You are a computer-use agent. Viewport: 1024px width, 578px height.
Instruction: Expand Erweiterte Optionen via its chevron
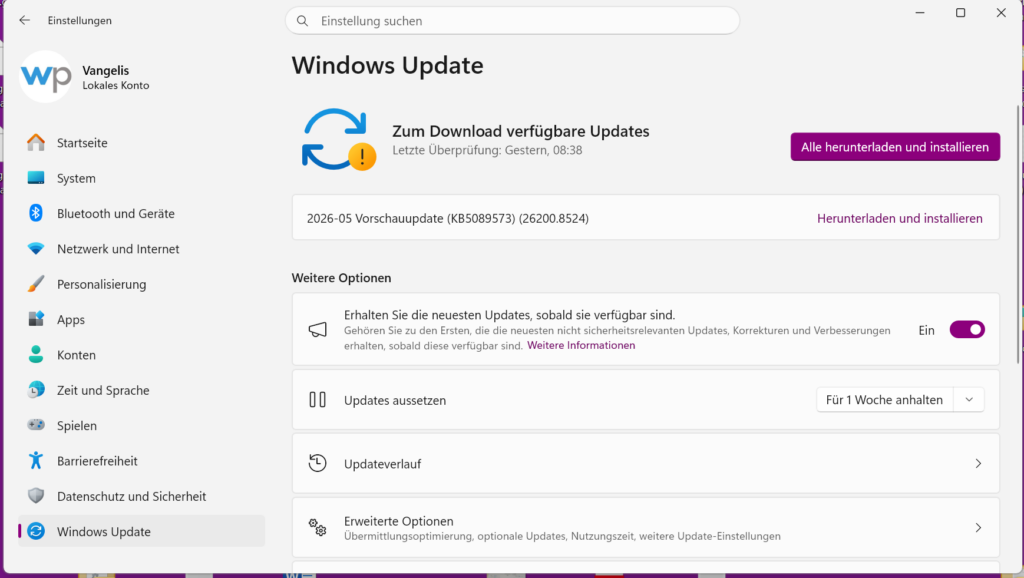(x=978, y=528)
